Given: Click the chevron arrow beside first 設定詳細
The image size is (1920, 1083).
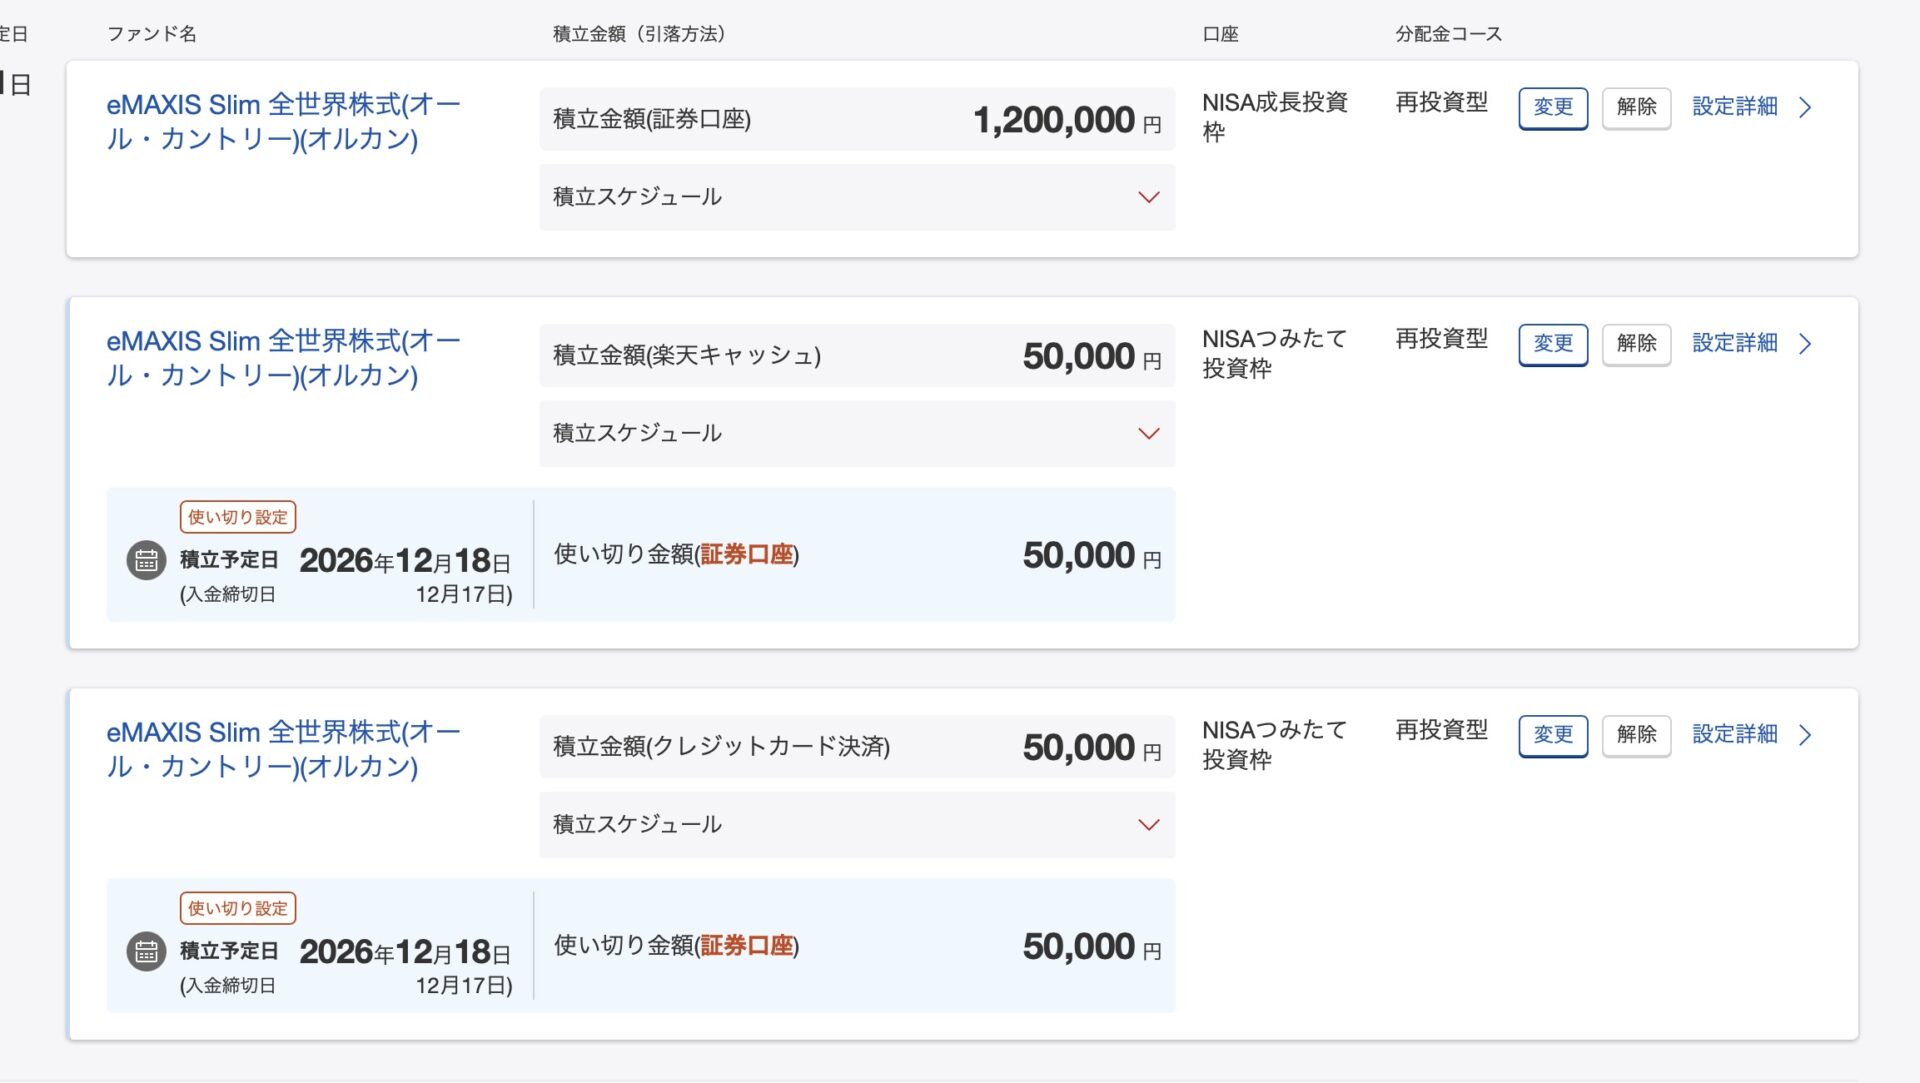Looking at the screenshot, I should point(1805,107).
